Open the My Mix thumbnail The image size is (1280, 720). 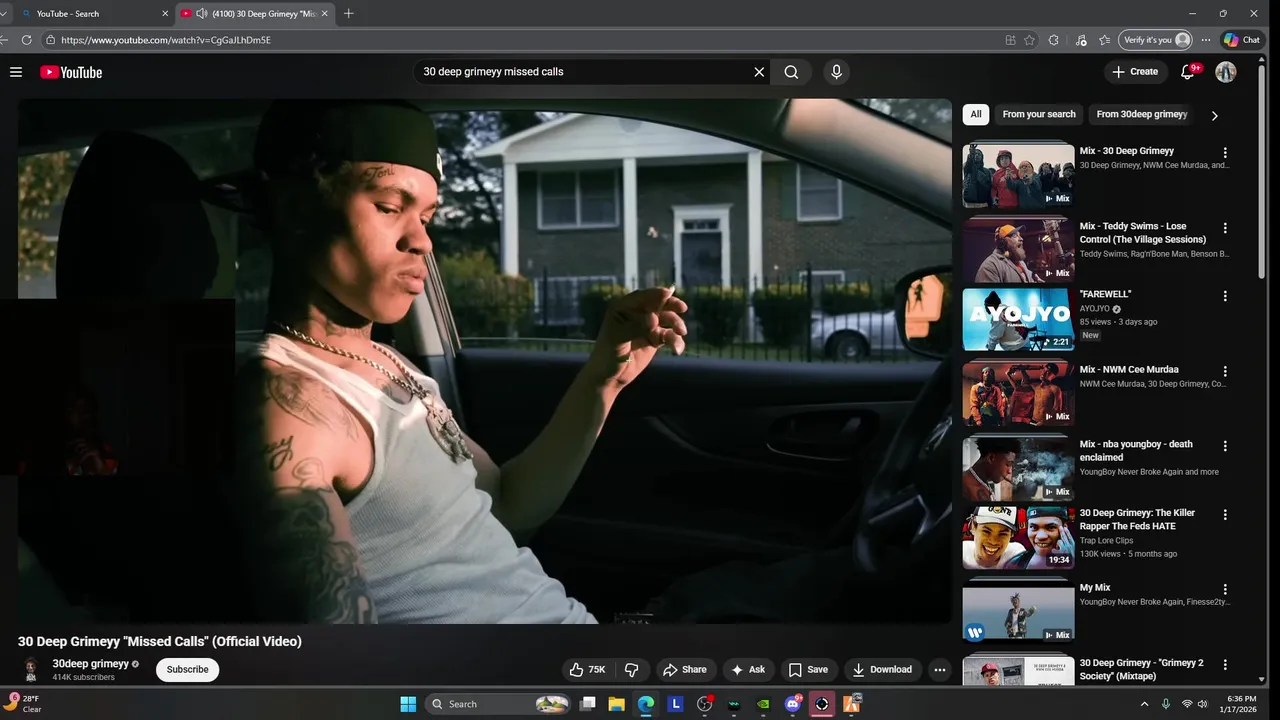(x=1018, y=610)
